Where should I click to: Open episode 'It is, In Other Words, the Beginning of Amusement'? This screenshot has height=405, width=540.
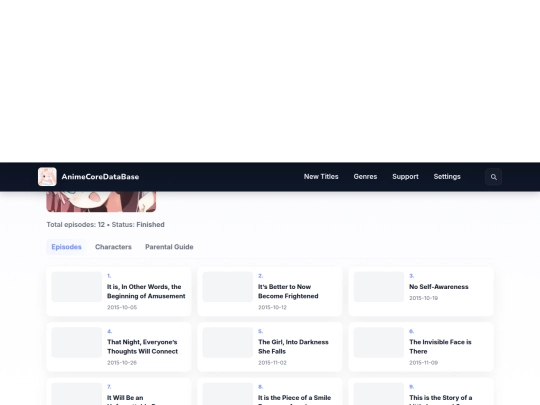[x=146, y=291]
